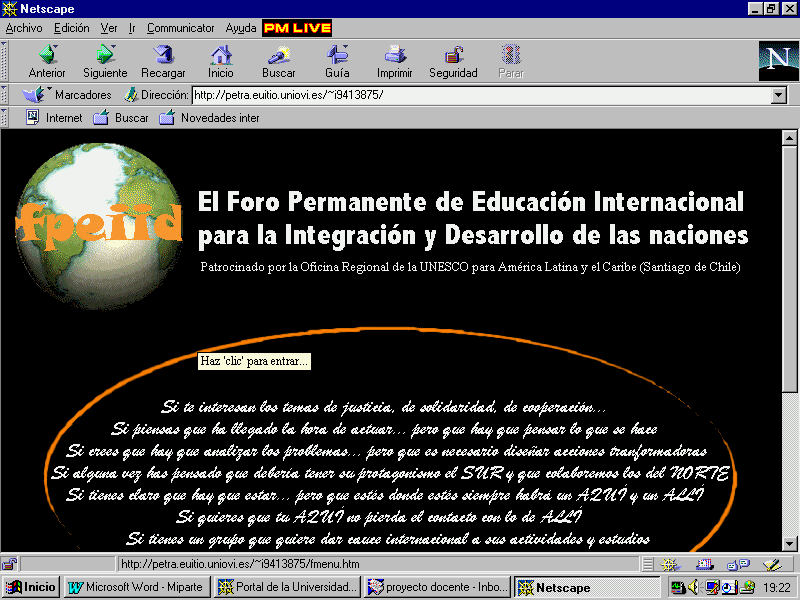Expand the Dirección address history dropdown
This screenshot has width=800, height=600.
click(x=779, y=95)
